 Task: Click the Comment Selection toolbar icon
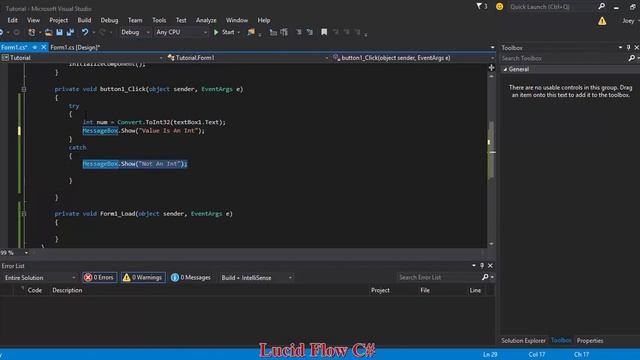click(x=284, y=32)
